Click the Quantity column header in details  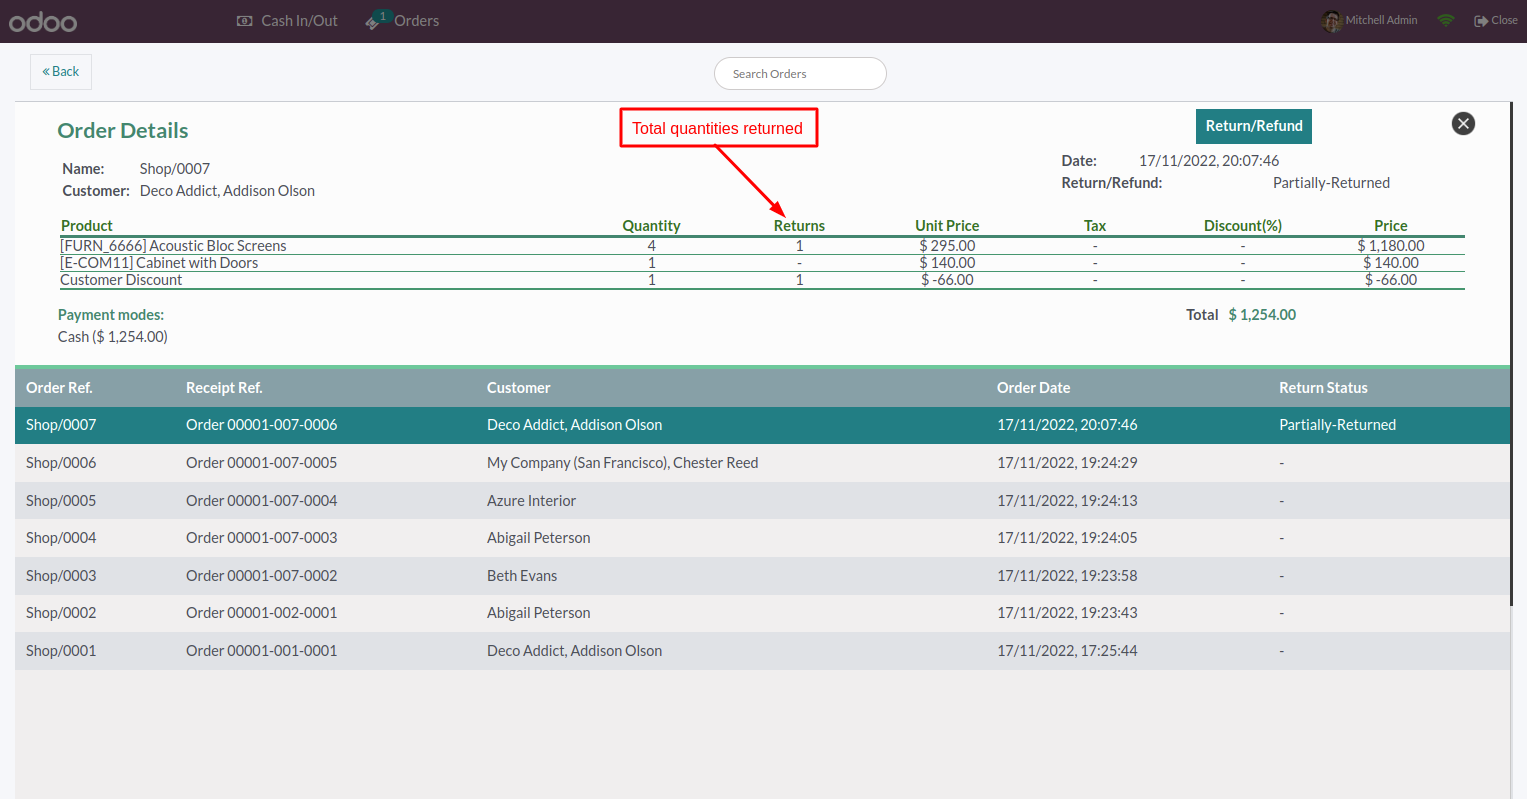click(x=651, y=226)
